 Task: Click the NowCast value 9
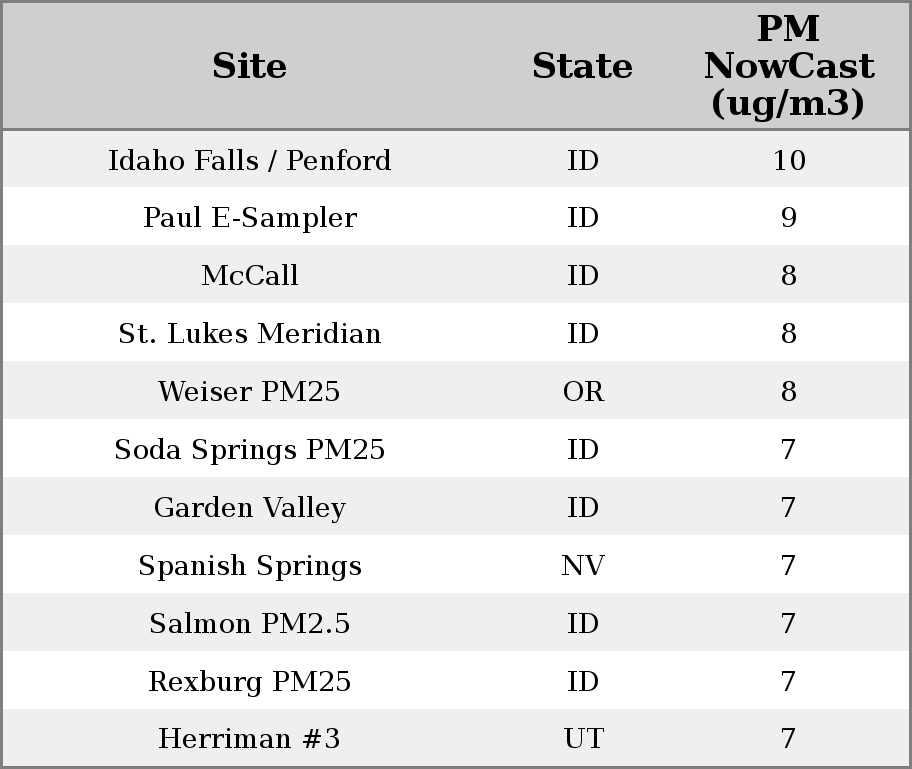pos(788,218)
